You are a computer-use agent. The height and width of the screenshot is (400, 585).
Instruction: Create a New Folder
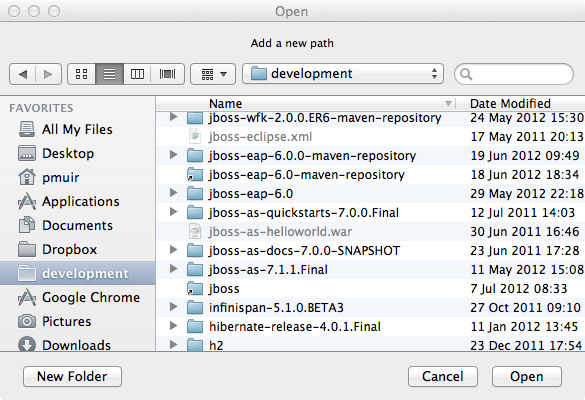click(x=72, y=376)
